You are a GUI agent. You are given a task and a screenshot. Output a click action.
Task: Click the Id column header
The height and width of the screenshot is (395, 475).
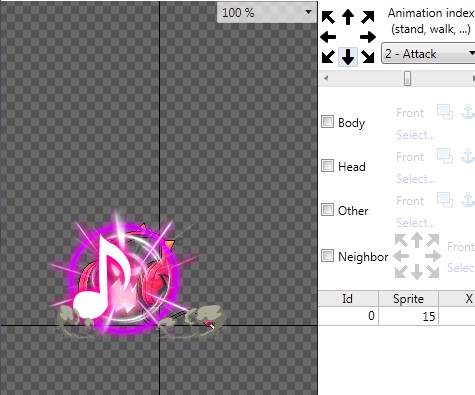[x=348, y=299]
